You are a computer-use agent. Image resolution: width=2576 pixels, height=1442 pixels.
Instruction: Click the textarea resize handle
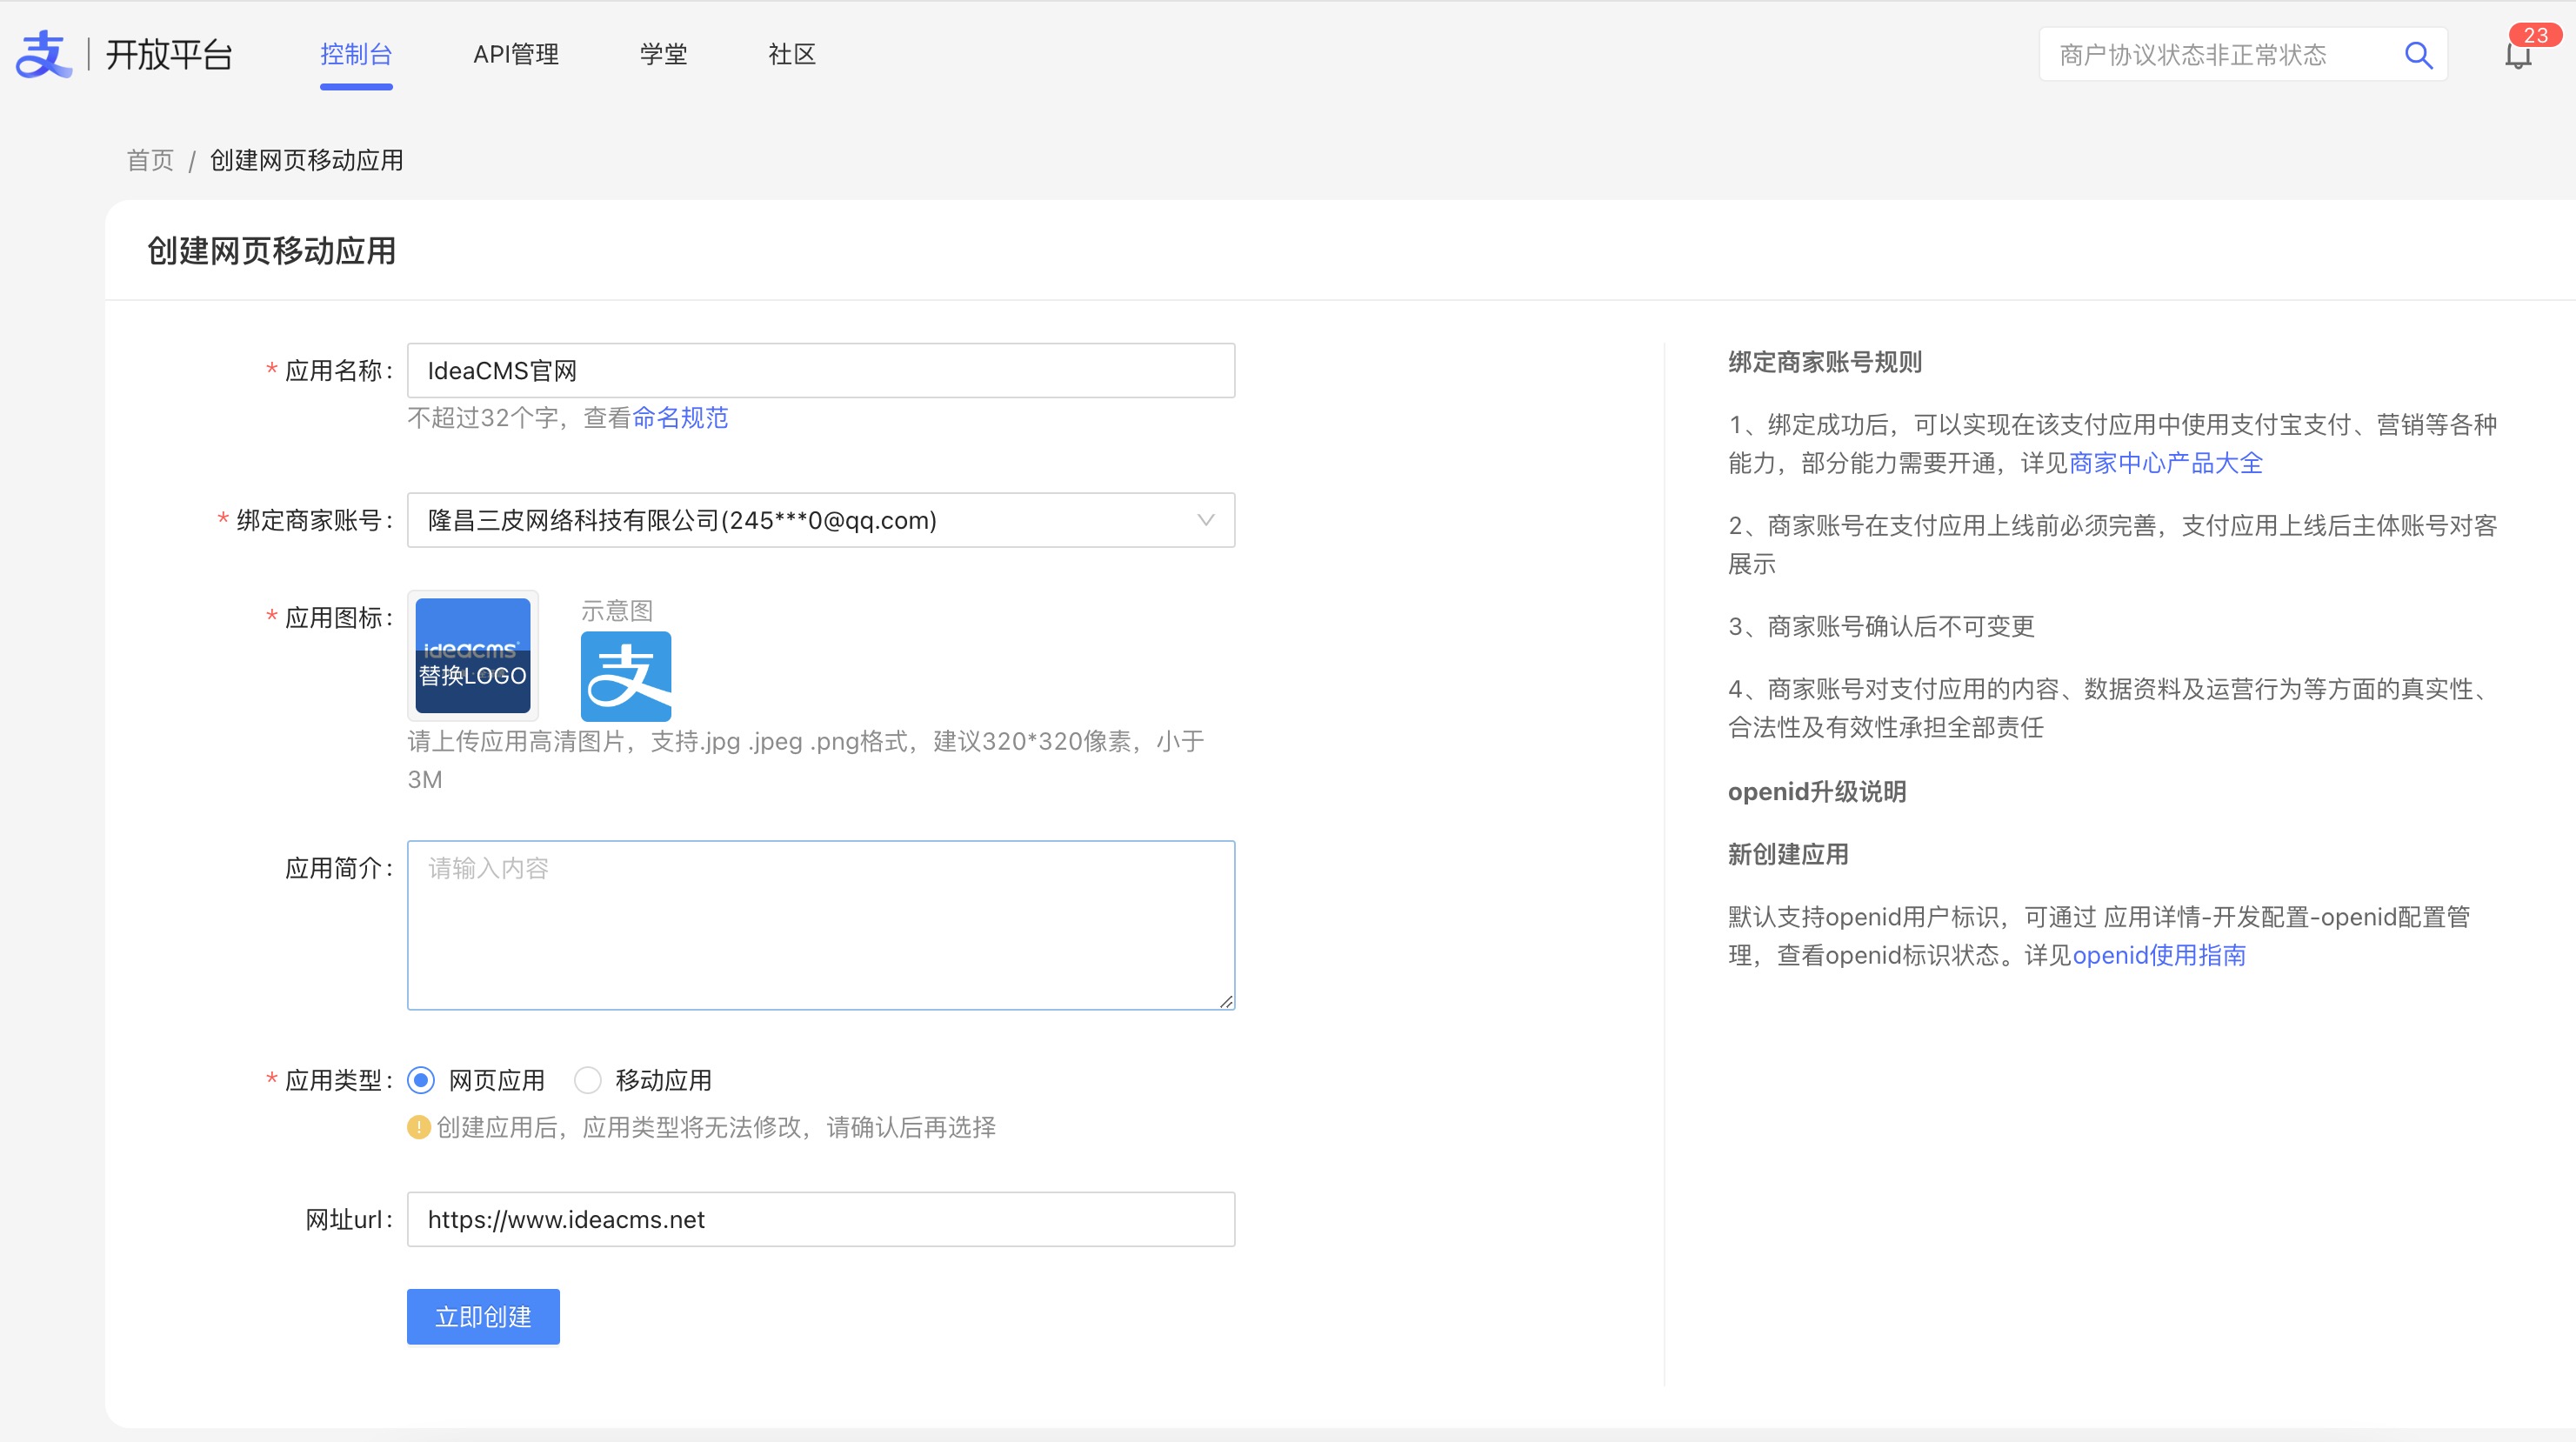click(x=1226, y=1001)
